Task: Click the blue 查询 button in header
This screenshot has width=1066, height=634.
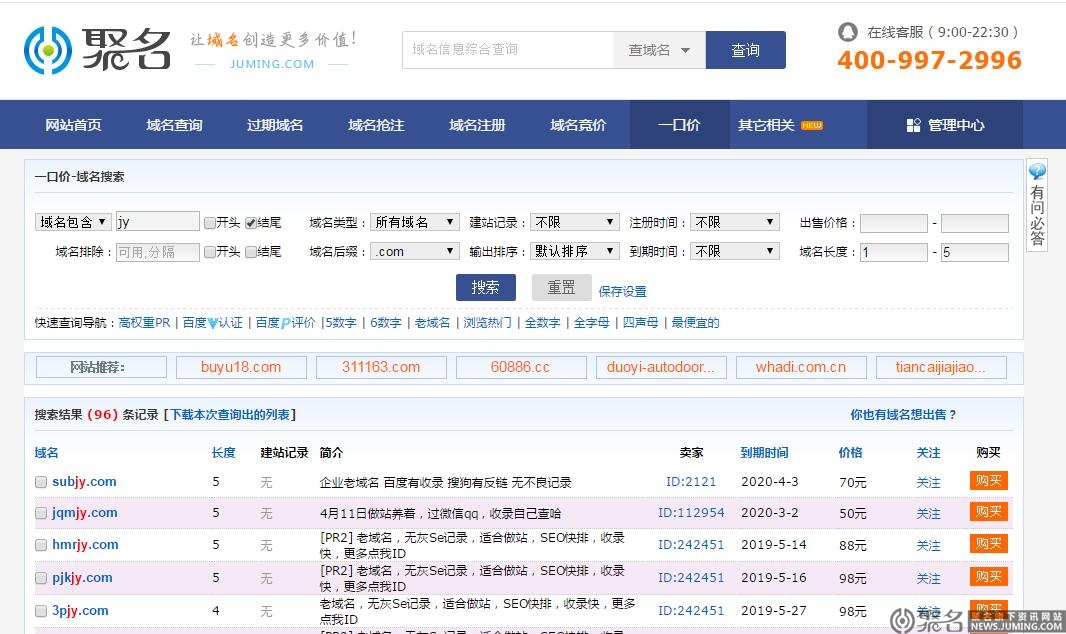Action: click(746, 50)
